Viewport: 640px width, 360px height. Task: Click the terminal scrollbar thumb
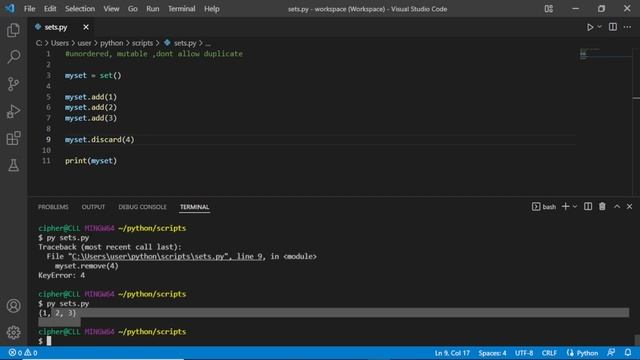[636, 340]
